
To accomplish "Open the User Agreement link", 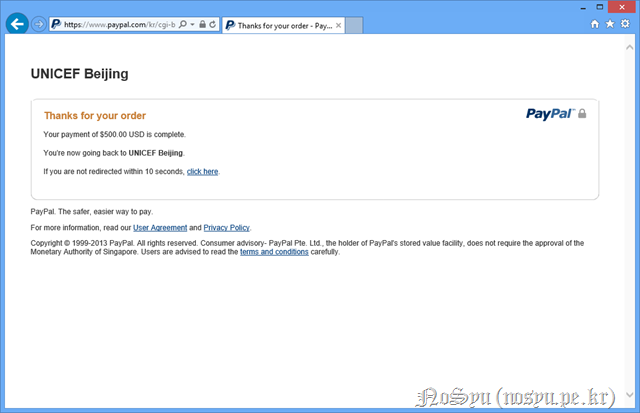I will point(159,228).
